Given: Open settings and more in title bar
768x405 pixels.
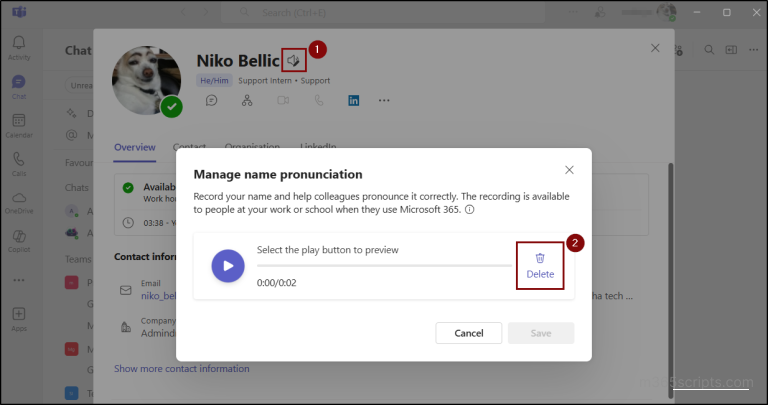Looking at the screenshot, I should [x=573, y=12].
